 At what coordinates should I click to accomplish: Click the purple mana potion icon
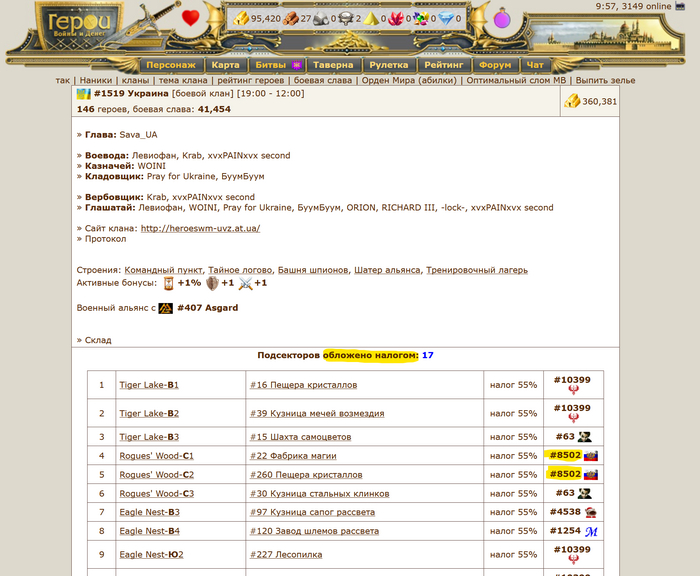(502, 18)
